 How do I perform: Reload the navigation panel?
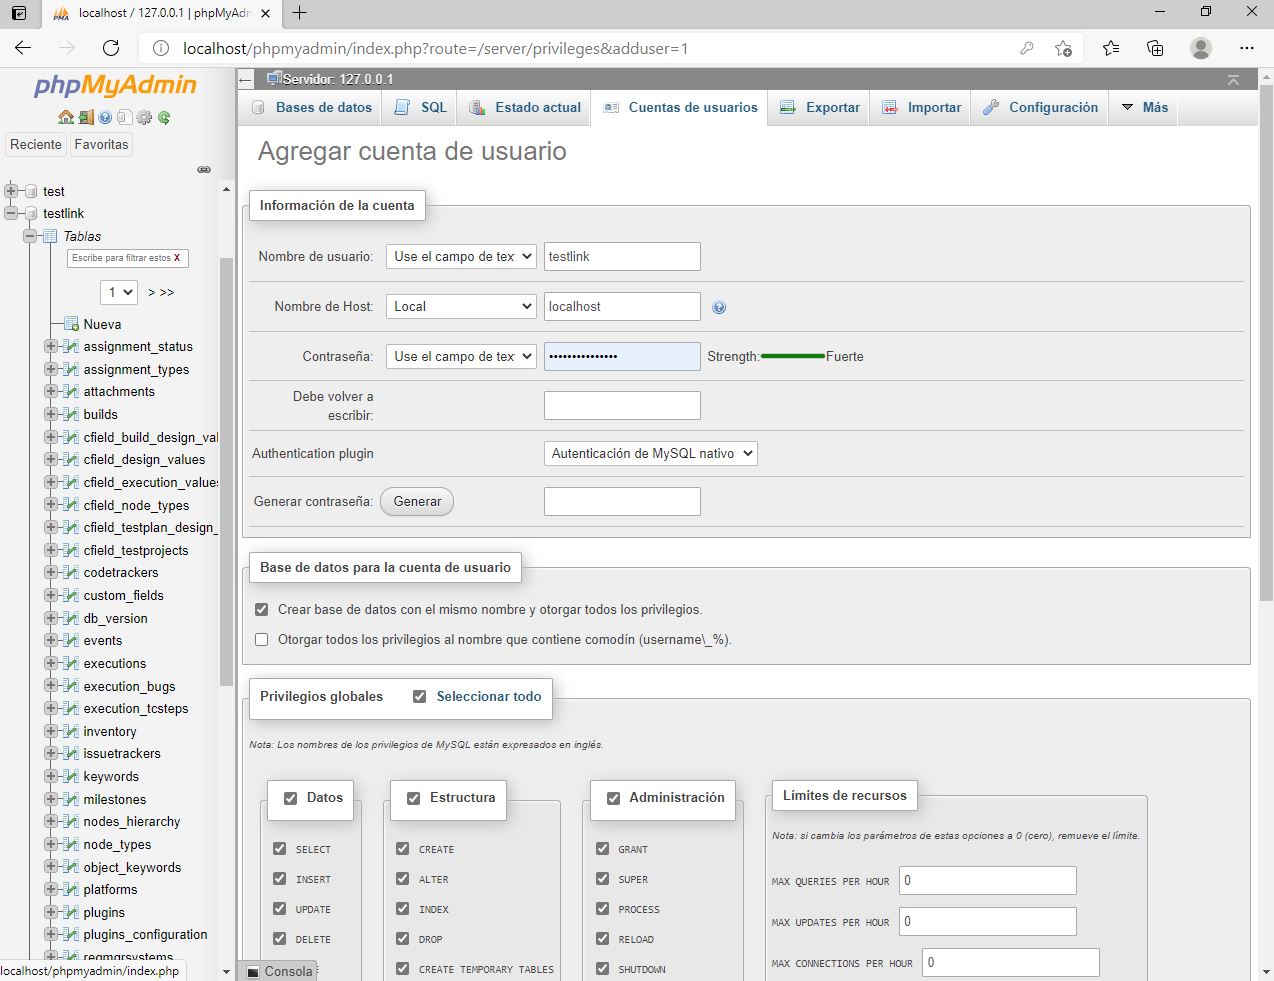coord(164,117)
